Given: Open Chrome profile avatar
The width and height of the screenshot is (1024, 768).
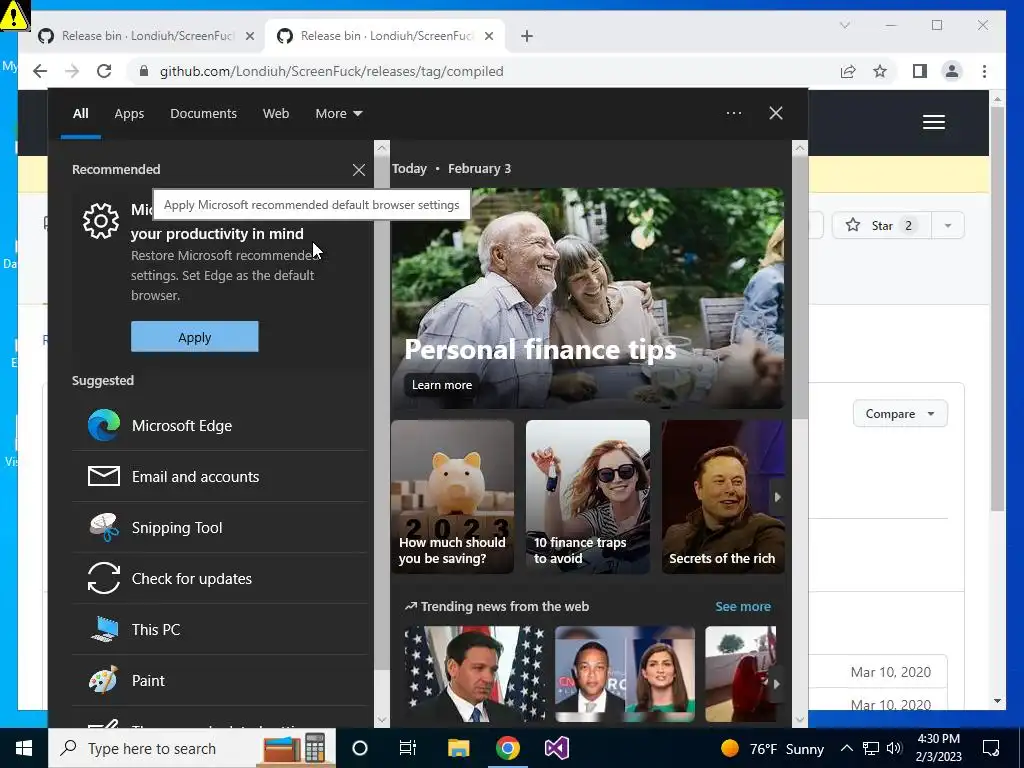Looking at the screenshot, I should click(x=952, y=71).
